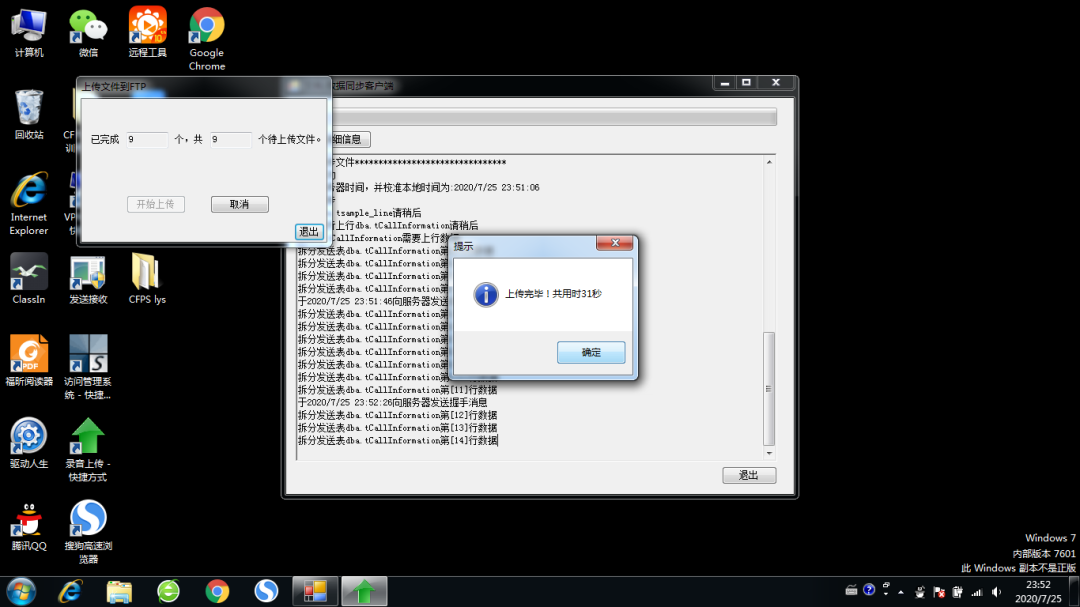Open the 福昕阅读器 PDF reader
Image resolution: width=1080 pixels, height=607 pixels.
[x=29, y=355]
